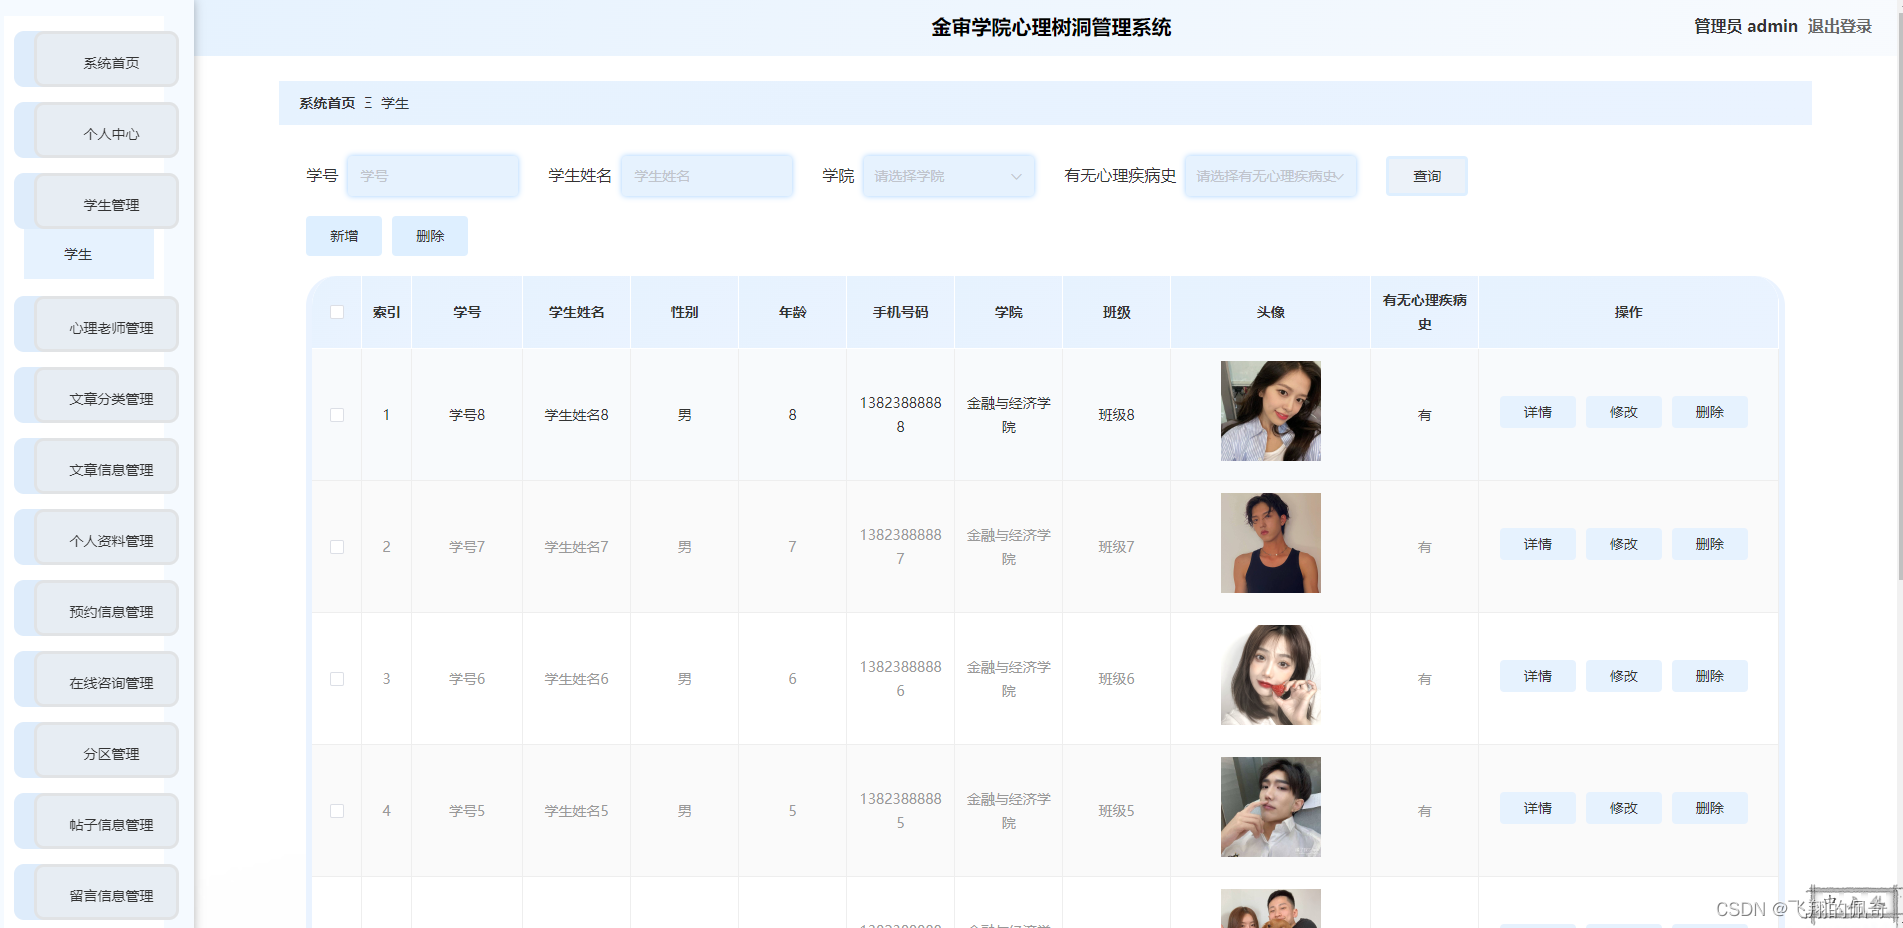
Task: Click the 班级8 cell
Action: [x=1117, y=415]
